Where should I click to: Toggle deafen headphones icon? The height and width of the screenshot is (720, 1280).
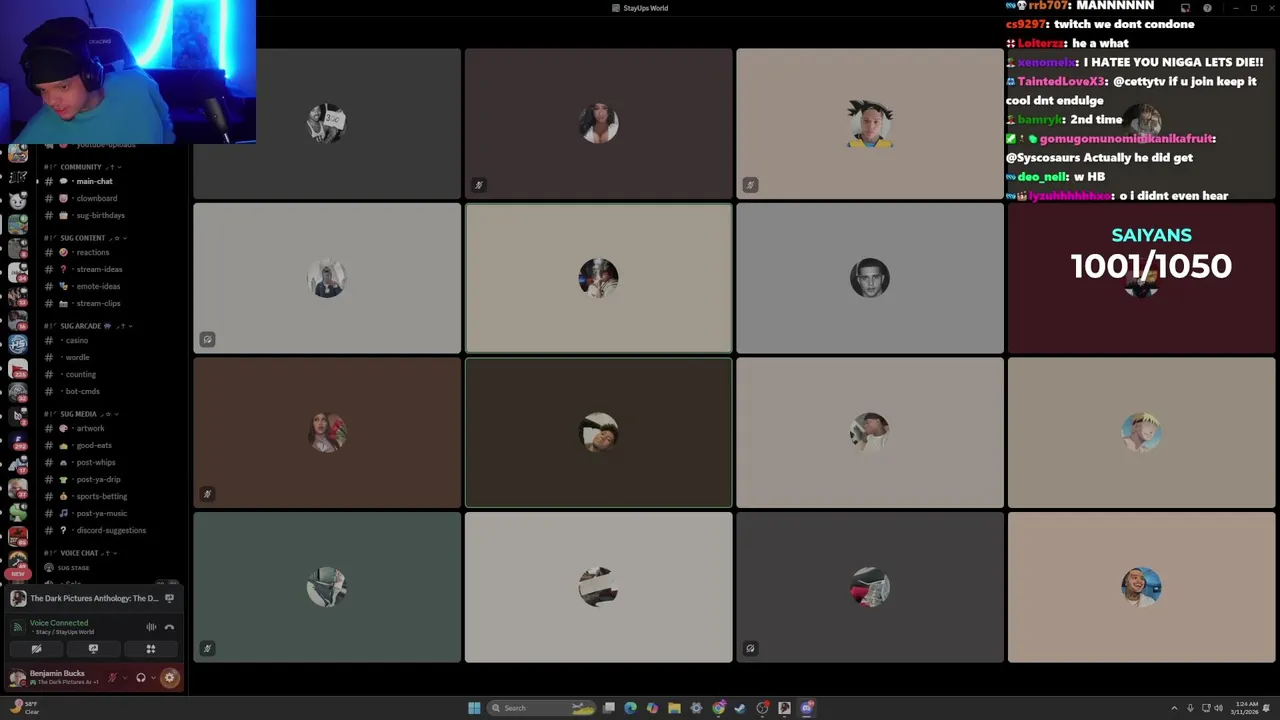141,678
